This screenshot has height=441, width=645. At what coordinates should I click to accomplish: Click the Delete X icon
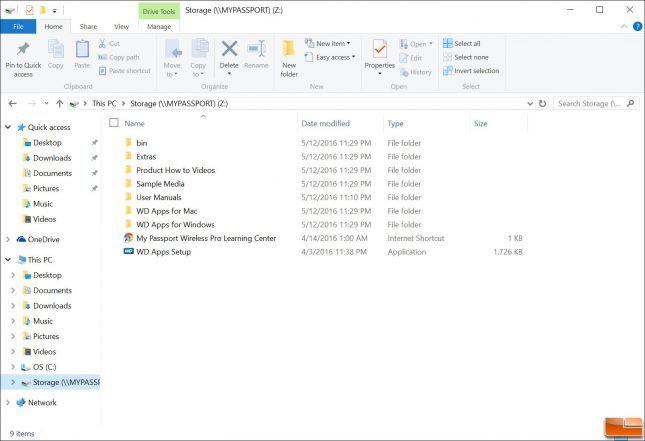pyautogui.click(x=229, y=49)
